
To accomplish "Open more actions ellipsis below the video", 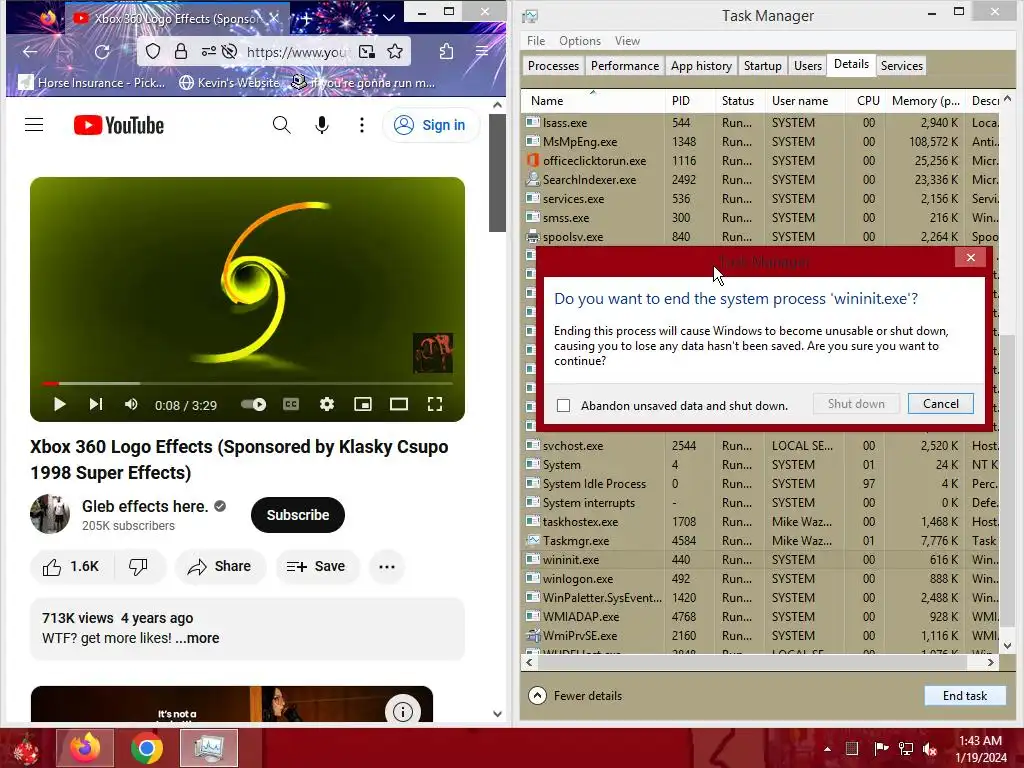I will [x=387, y=566].
